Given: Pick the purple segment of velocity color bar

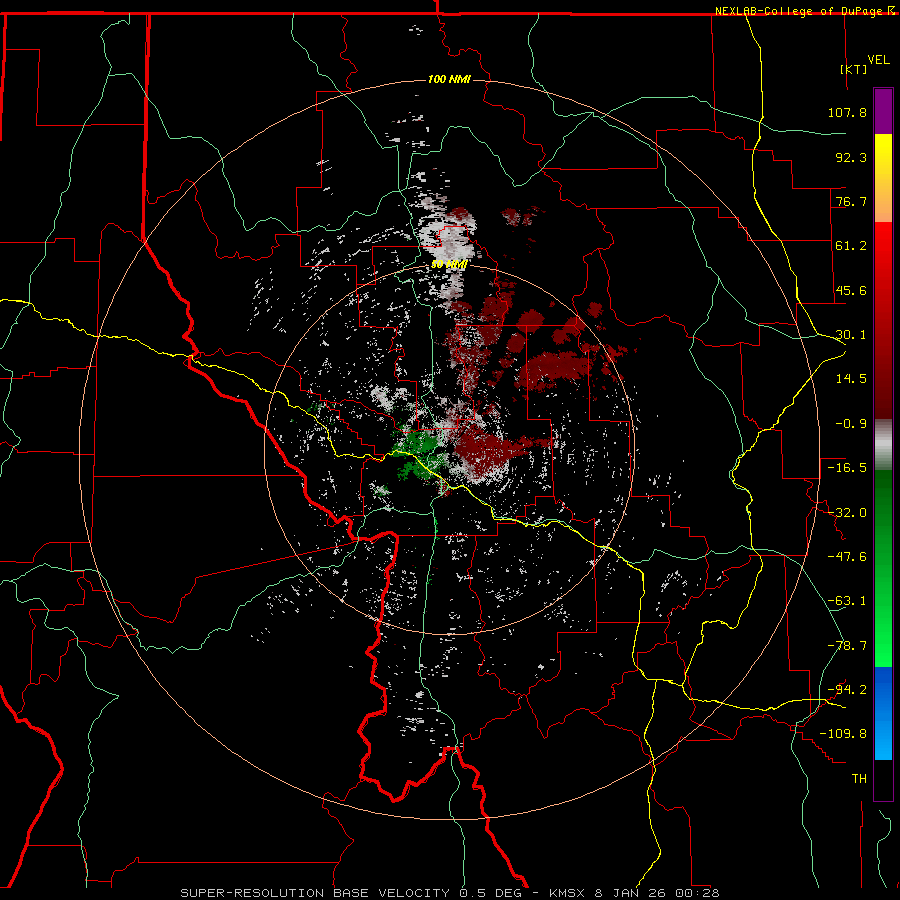Looking at the screenshot, I should (883, 112).
